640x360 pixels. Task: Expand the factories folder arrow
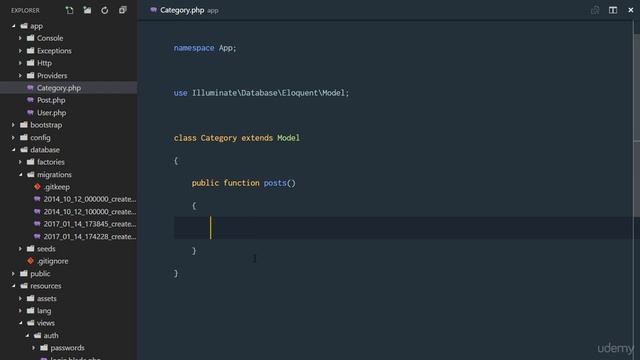pos(20,162)
